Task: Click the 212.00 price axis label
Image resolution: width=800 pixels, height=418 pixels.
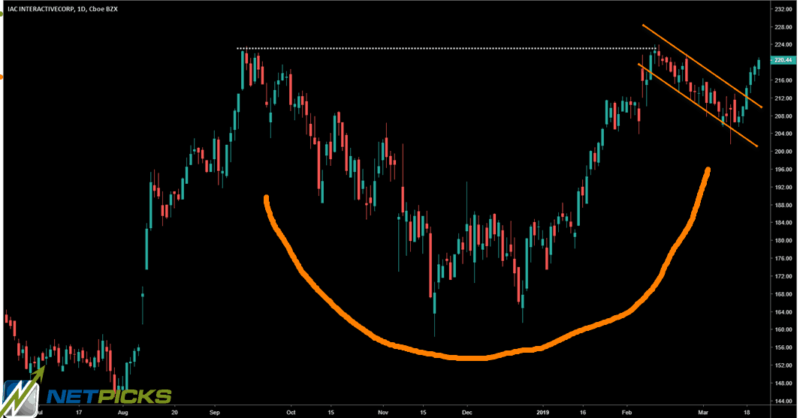Action: point(783,99)
